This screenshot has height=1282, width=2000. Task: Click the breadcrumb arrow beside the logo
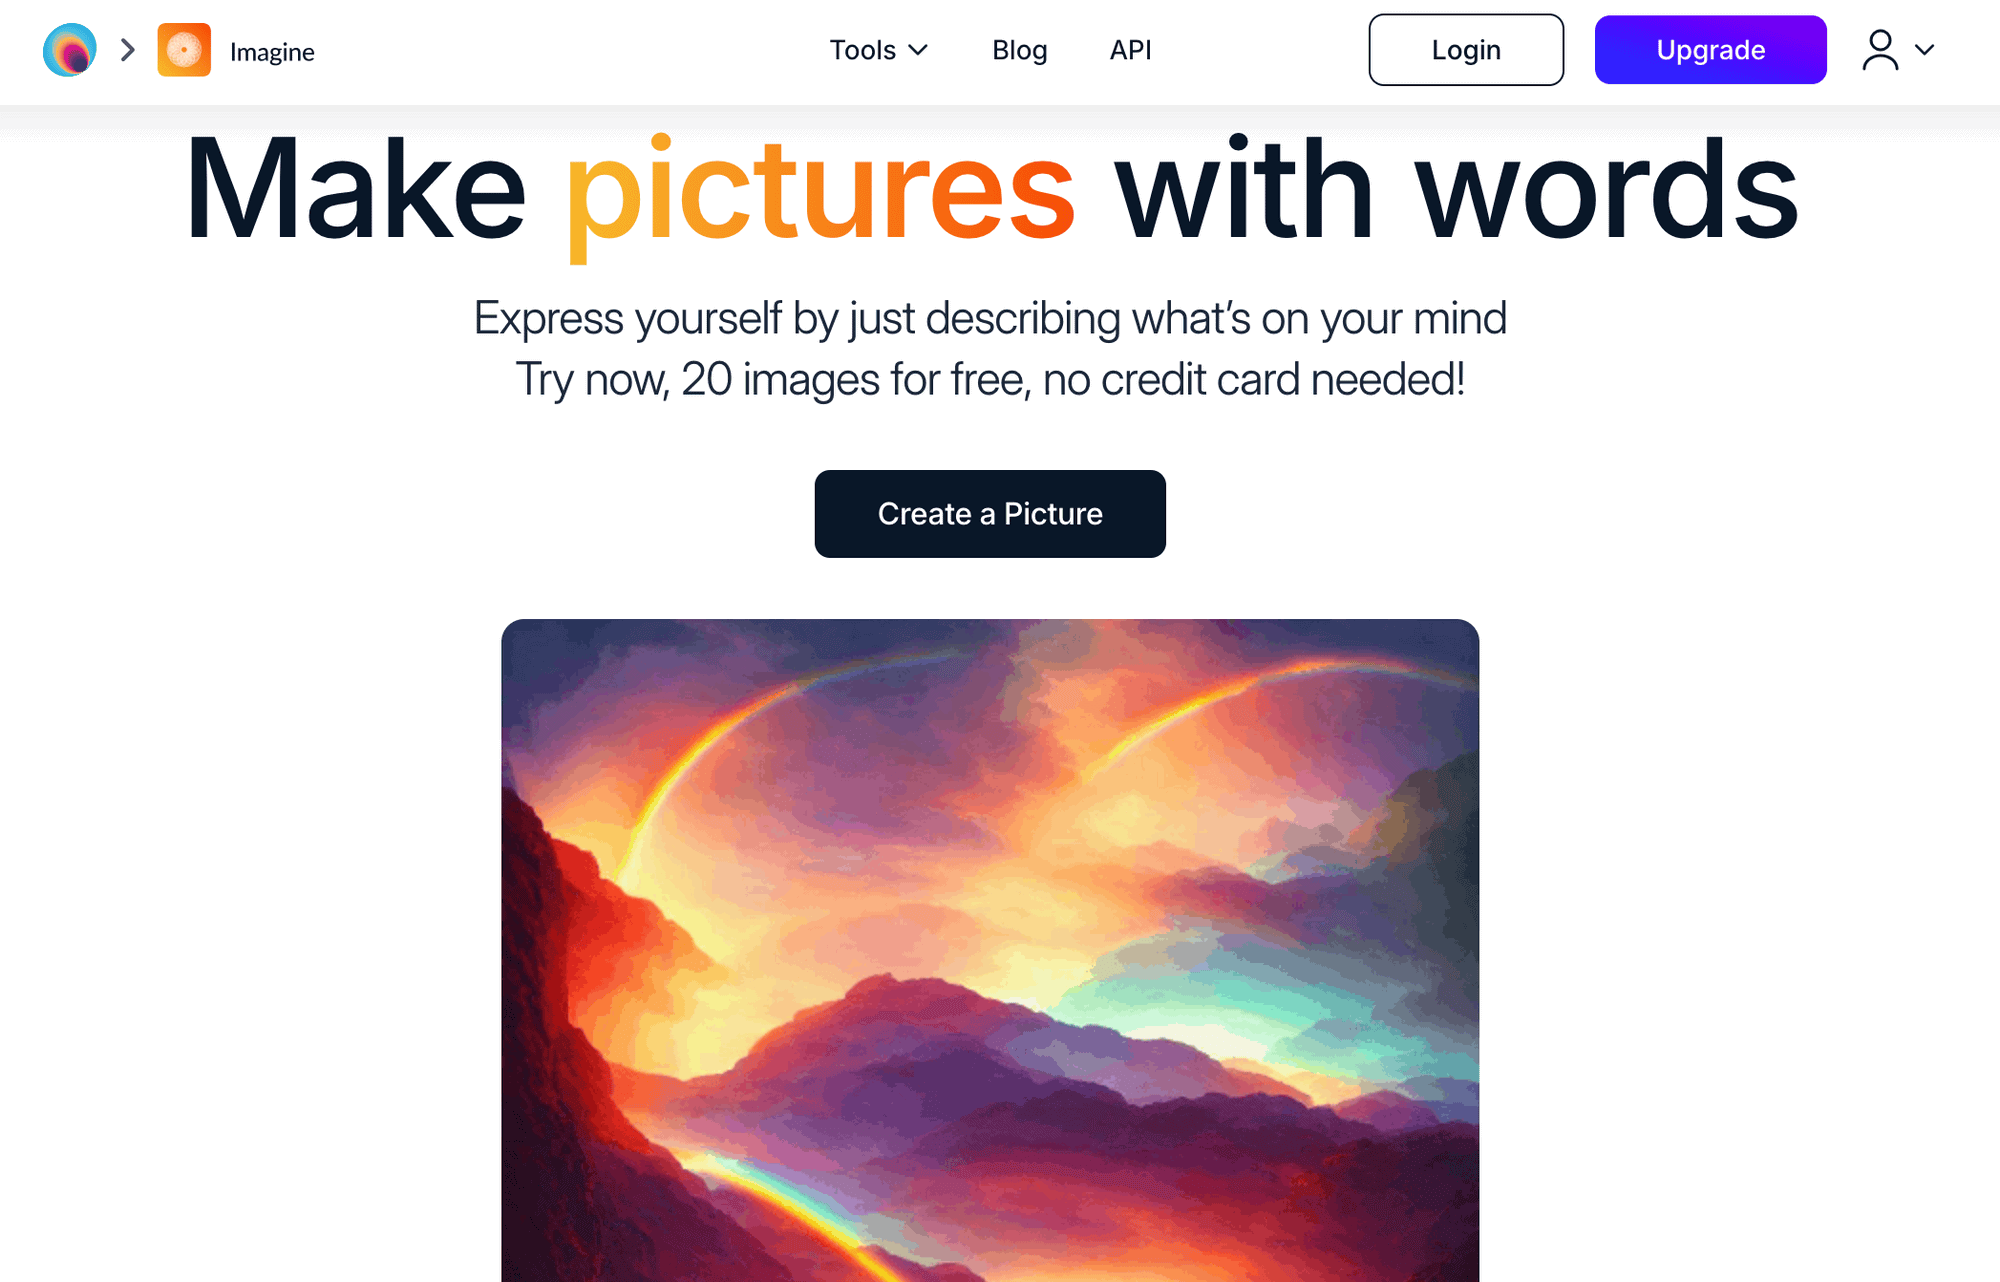point(127,50)
